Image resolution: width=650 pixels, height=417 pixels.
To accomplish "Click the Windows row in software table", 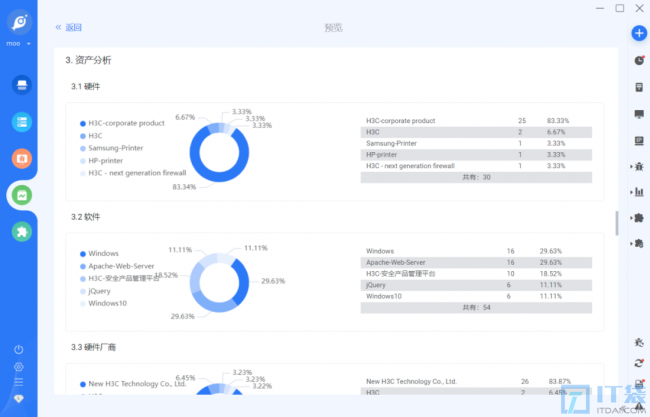I will (x=476, y=251).
